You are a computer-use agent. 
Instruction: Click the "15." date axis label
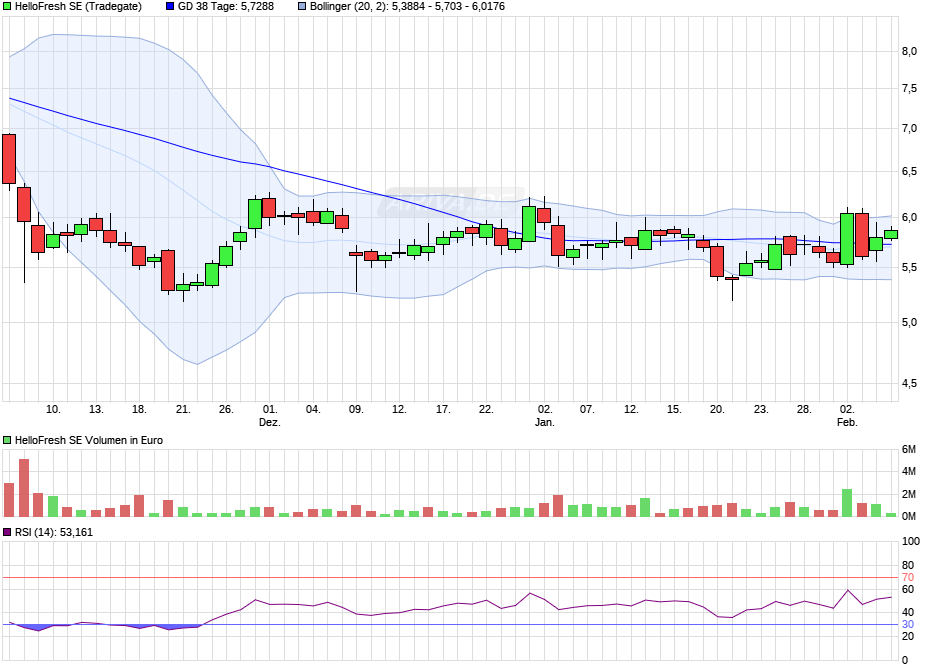[x=674, y=409]
